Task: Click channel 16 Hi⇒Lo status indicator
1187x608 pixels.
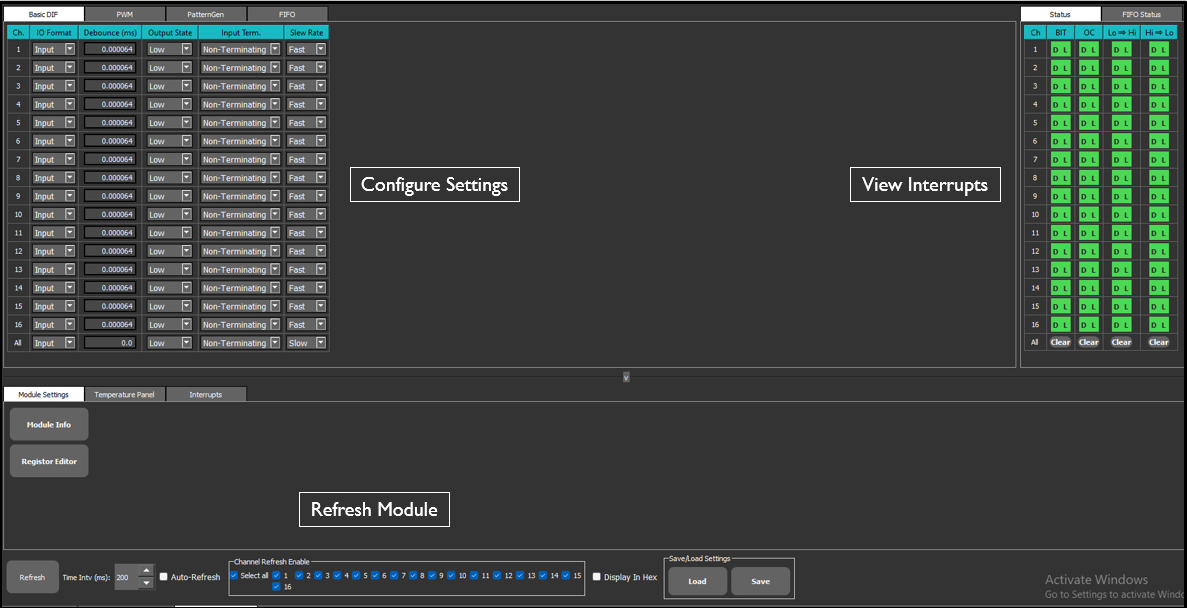Action: [1157, 324]
